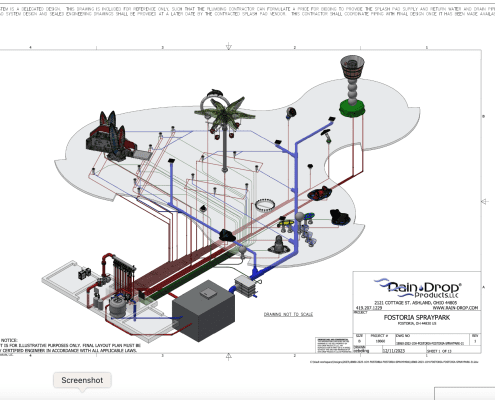Click the SHEET 1 OF 13 cell
Screen dimensions: 495x400
(x=439, y=351)
